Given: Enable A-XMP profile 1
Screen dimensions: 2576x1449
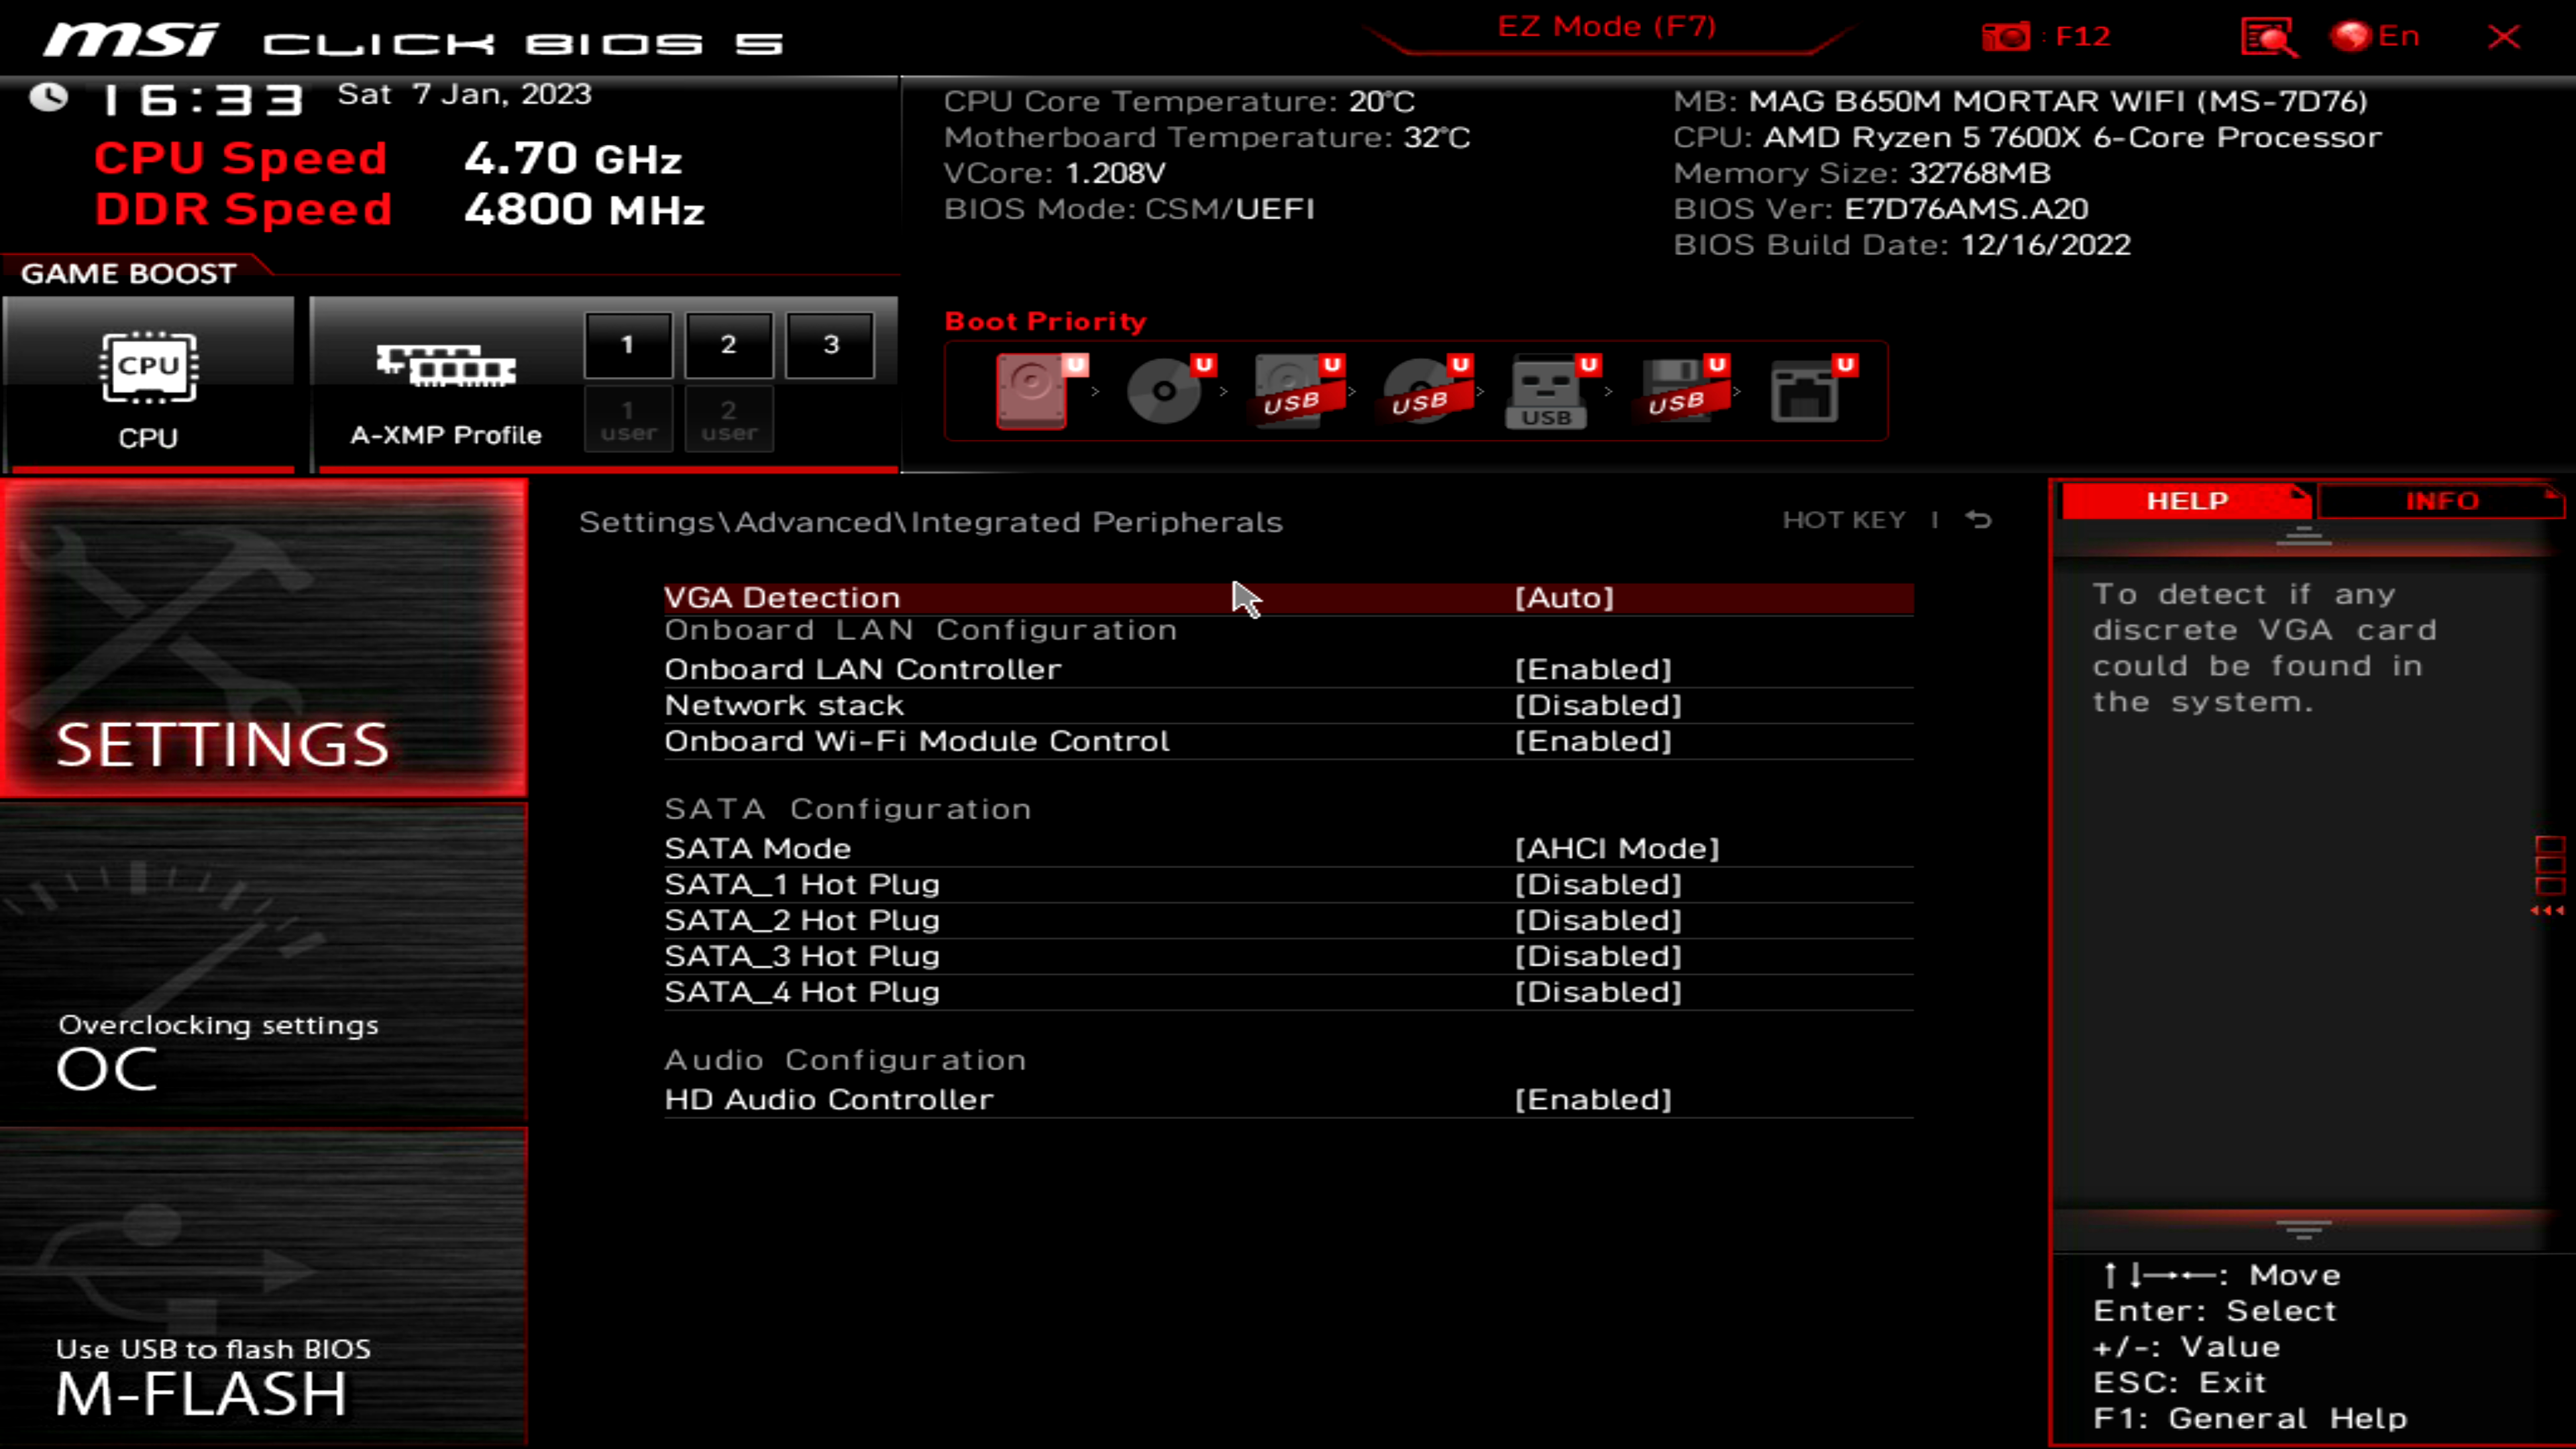Looking at the screenshot, I should [x=628, y=345].
